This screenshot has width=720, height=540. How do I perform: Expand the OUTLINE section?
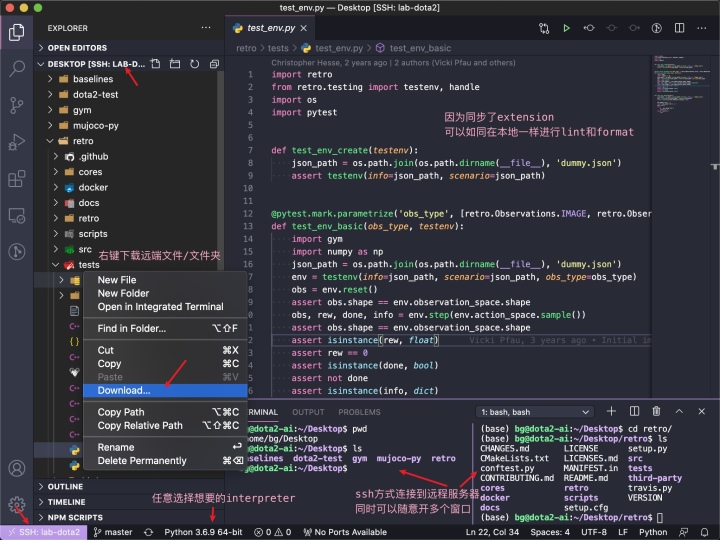(x=130, y=487)
